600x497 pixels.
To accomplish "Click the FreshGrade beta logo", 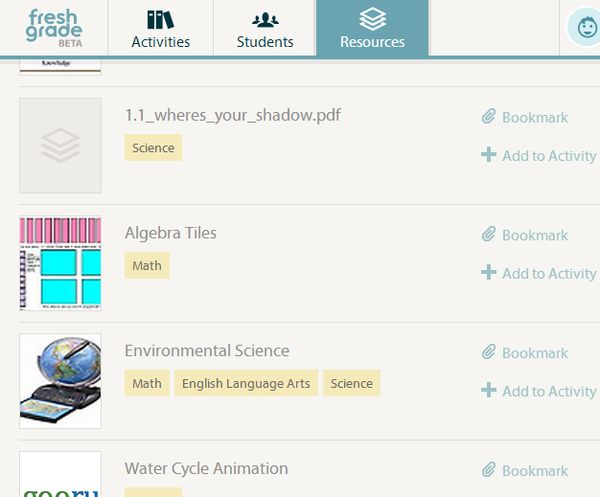I will point(54,28).
